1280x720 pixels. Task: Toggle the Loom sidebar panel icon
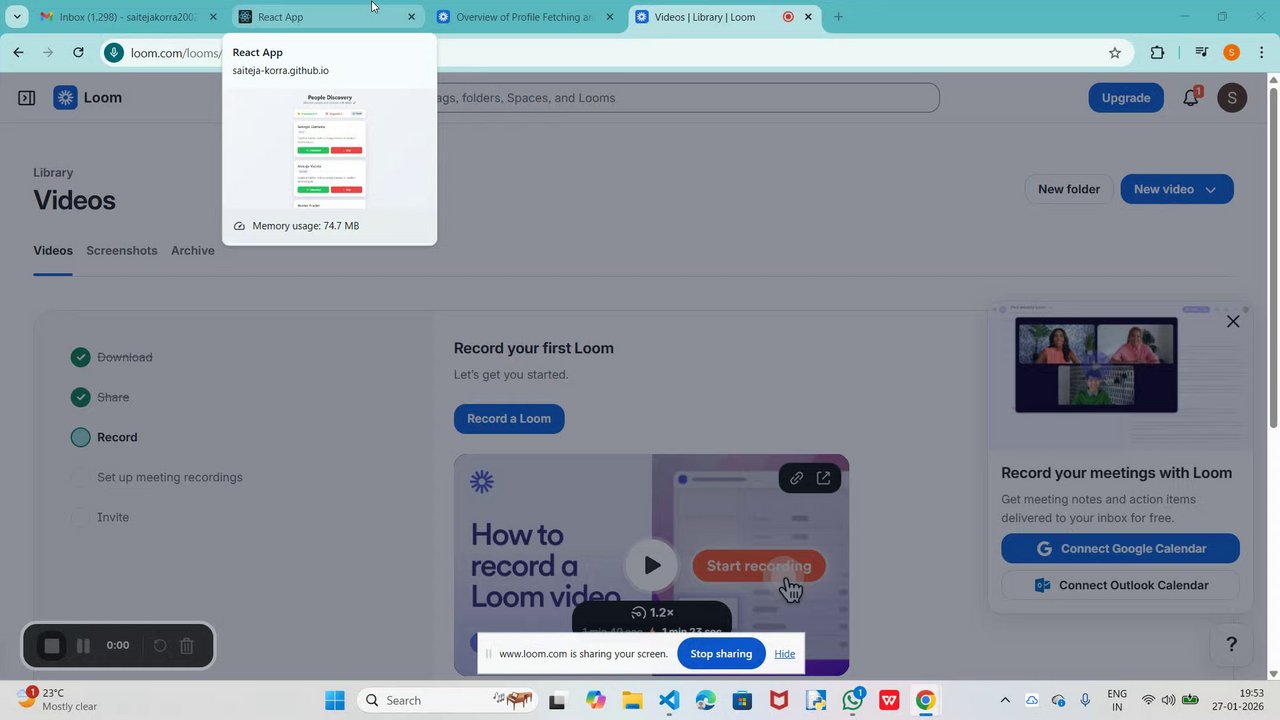pos(27,98)
